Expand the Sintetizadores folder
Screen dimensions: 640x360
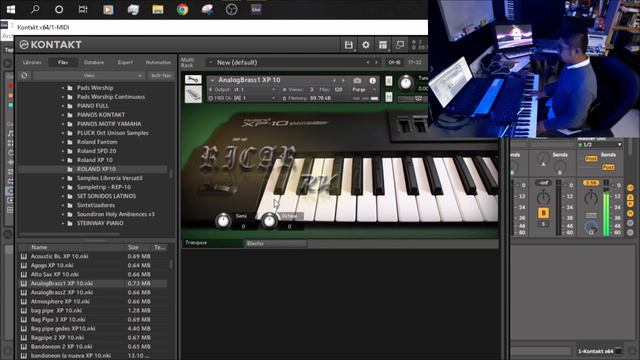pyautogui.click(x=63, y=205)
